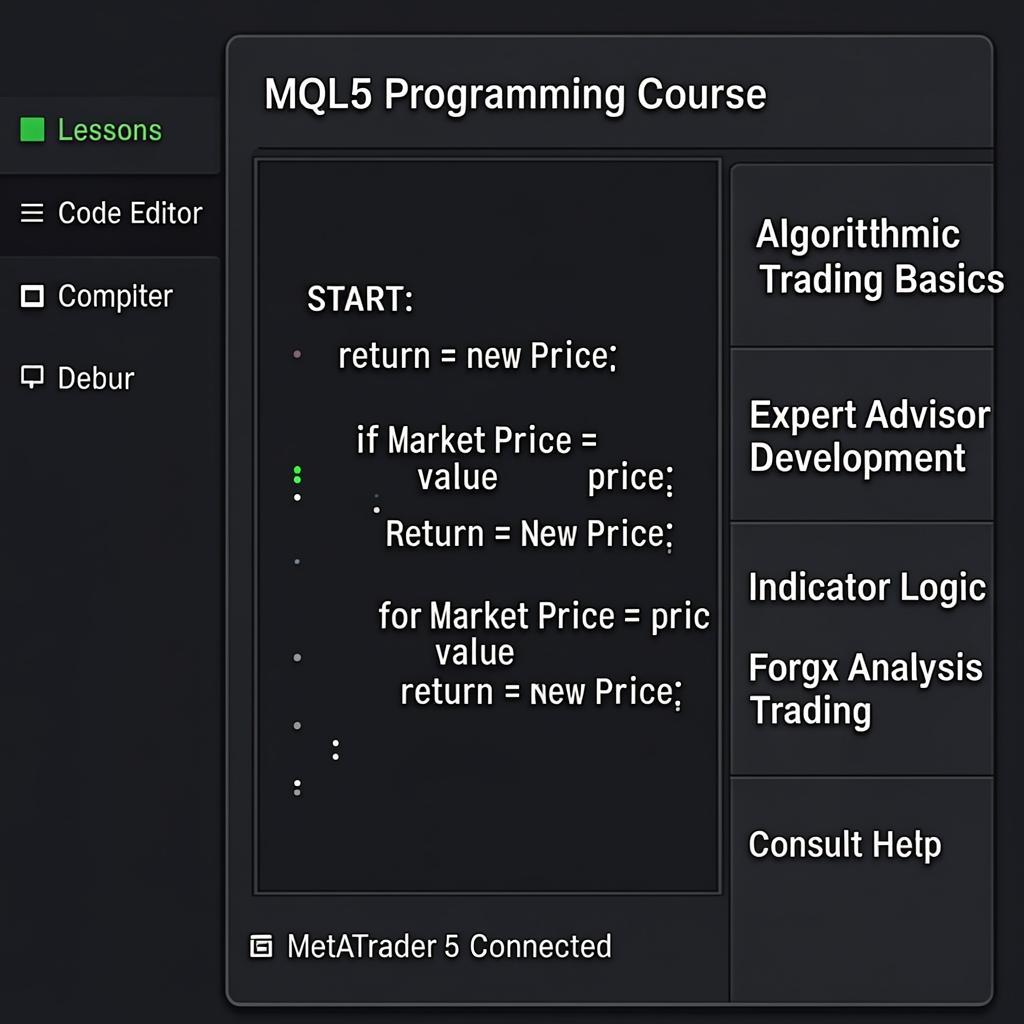Click the green Lessons square icon

pos(33,130)
